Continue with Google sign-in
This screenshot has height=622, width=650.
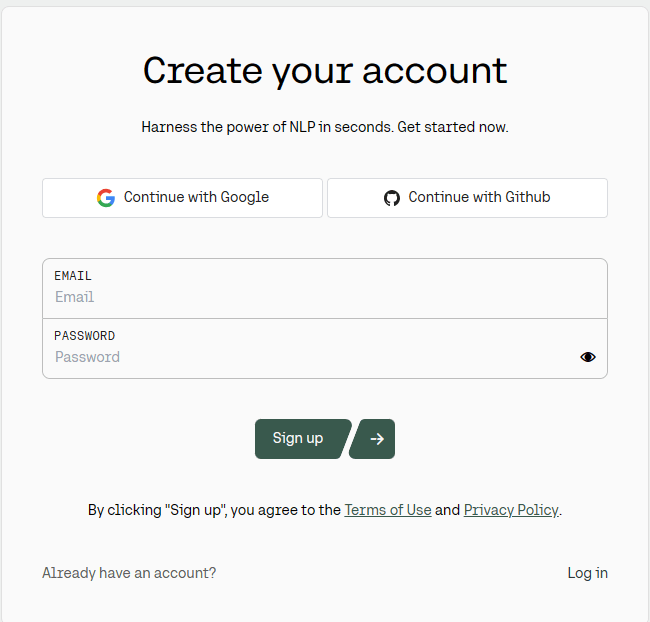pos(182,198)
